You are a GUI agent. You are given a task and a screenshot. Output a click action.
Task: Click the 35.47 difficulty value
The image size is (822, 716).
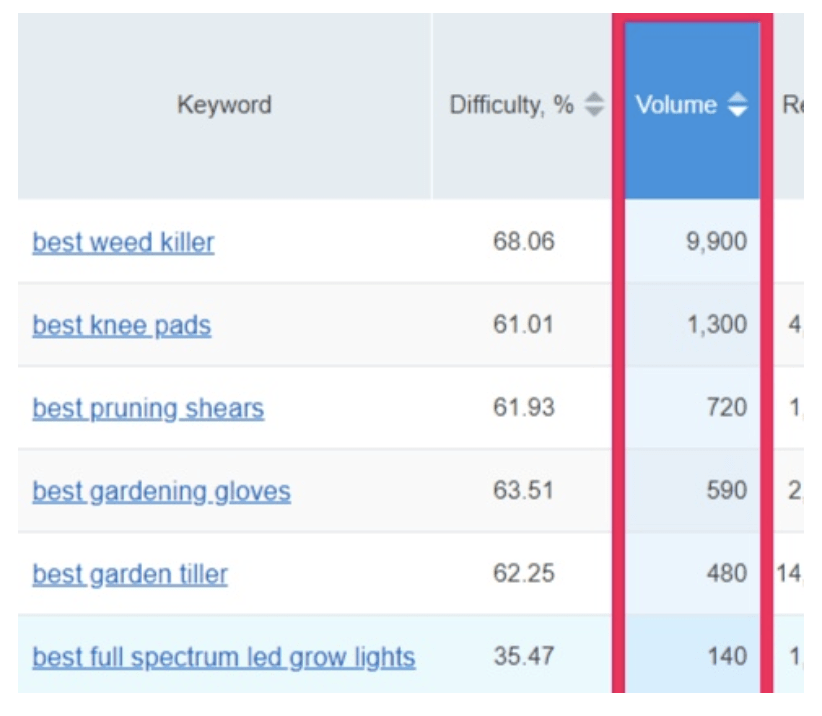(x=523, y=657)
